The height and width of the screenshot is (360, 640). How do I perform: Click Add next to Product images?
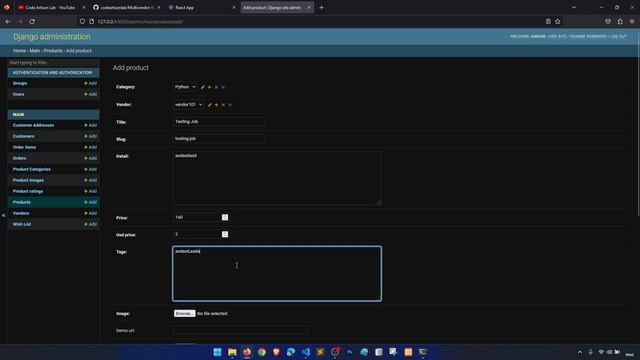point(91,180)
